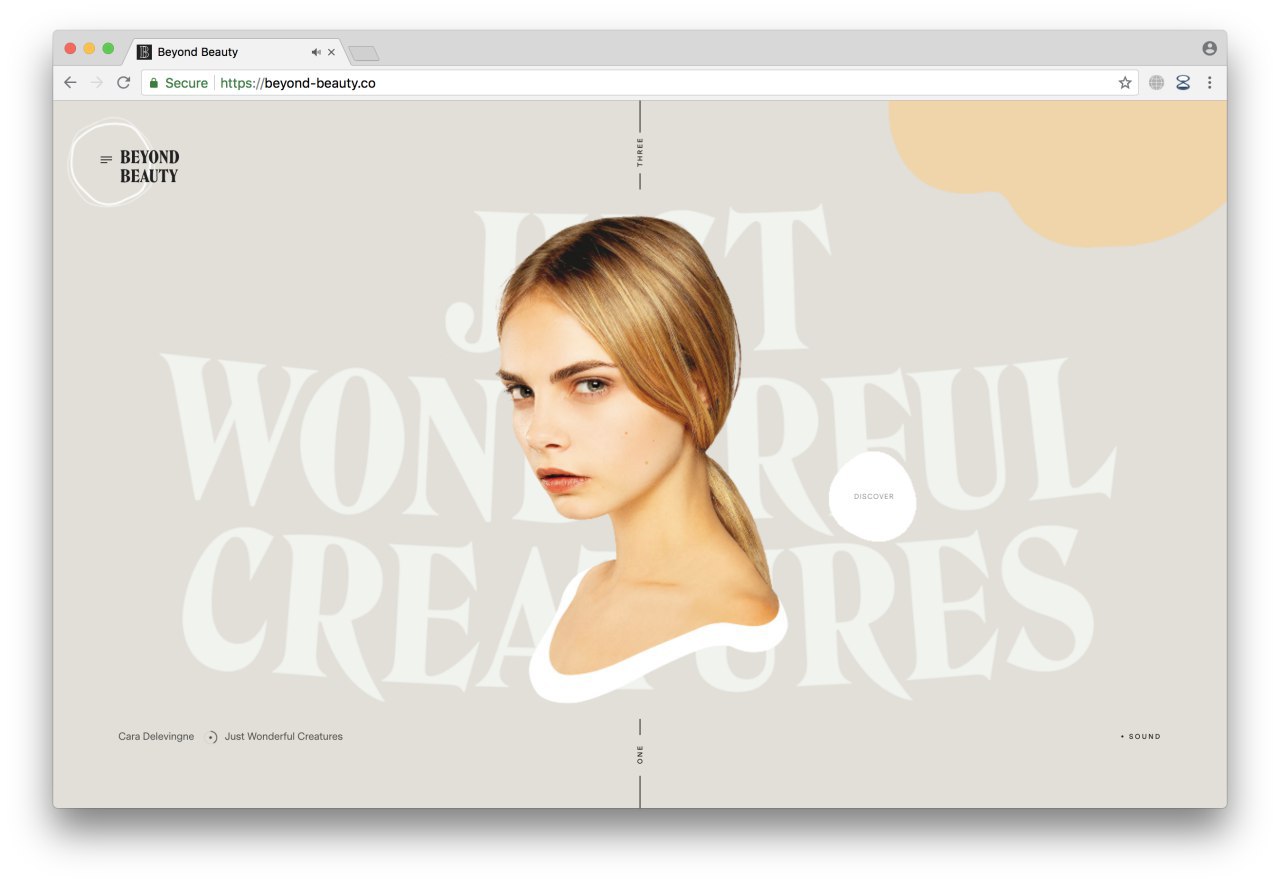
Task: Open the Chrome three-dot menu
Action: pyautogui.click(x=1209, y=83)
